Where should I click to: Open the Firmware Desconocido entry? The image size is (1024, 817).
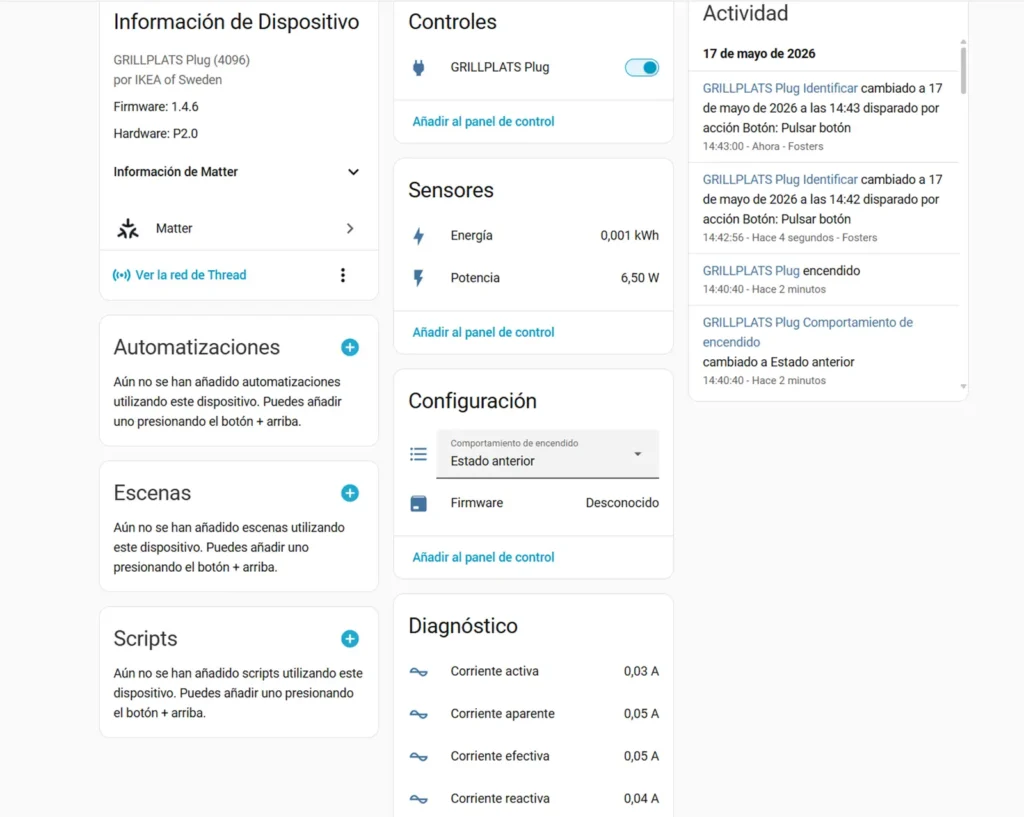click(x=534, y=504)
